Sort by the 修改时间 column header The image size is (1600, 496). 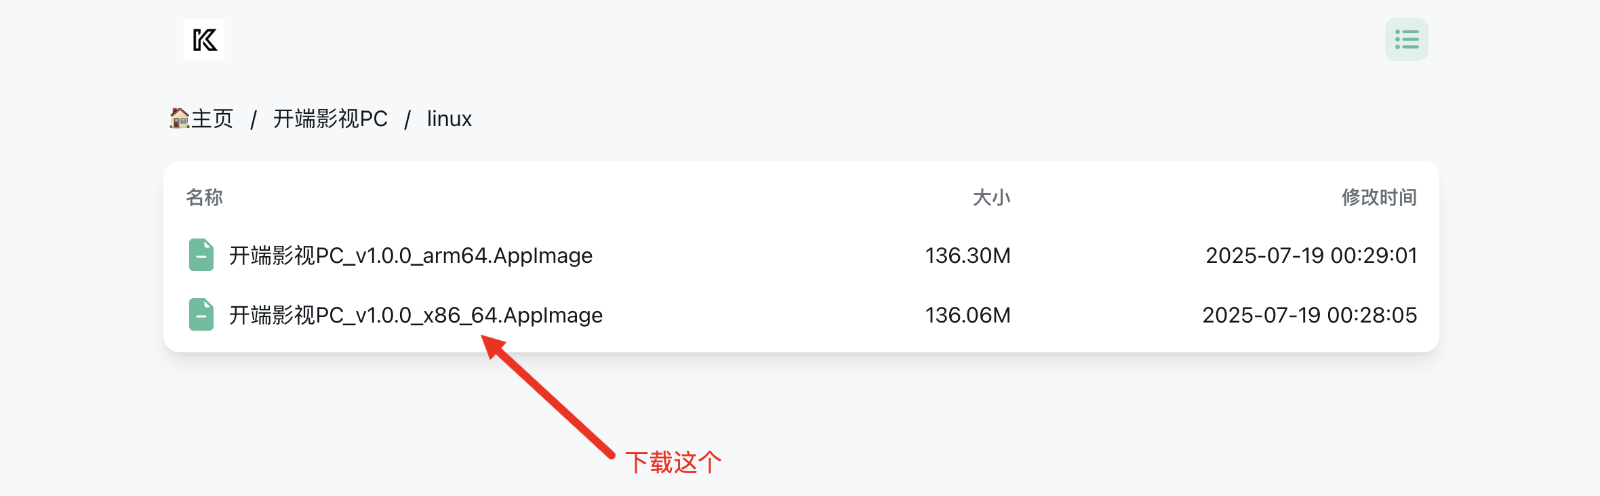pyautogui.click(x=1379, y=198)
